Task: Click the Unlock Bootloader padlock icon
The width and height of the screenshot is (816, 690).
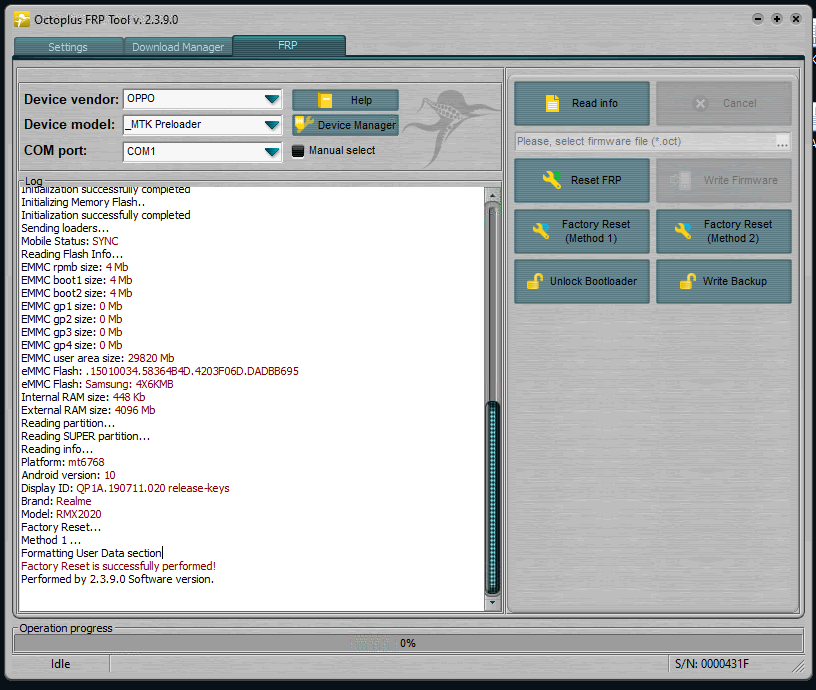Action: (535, 281)
